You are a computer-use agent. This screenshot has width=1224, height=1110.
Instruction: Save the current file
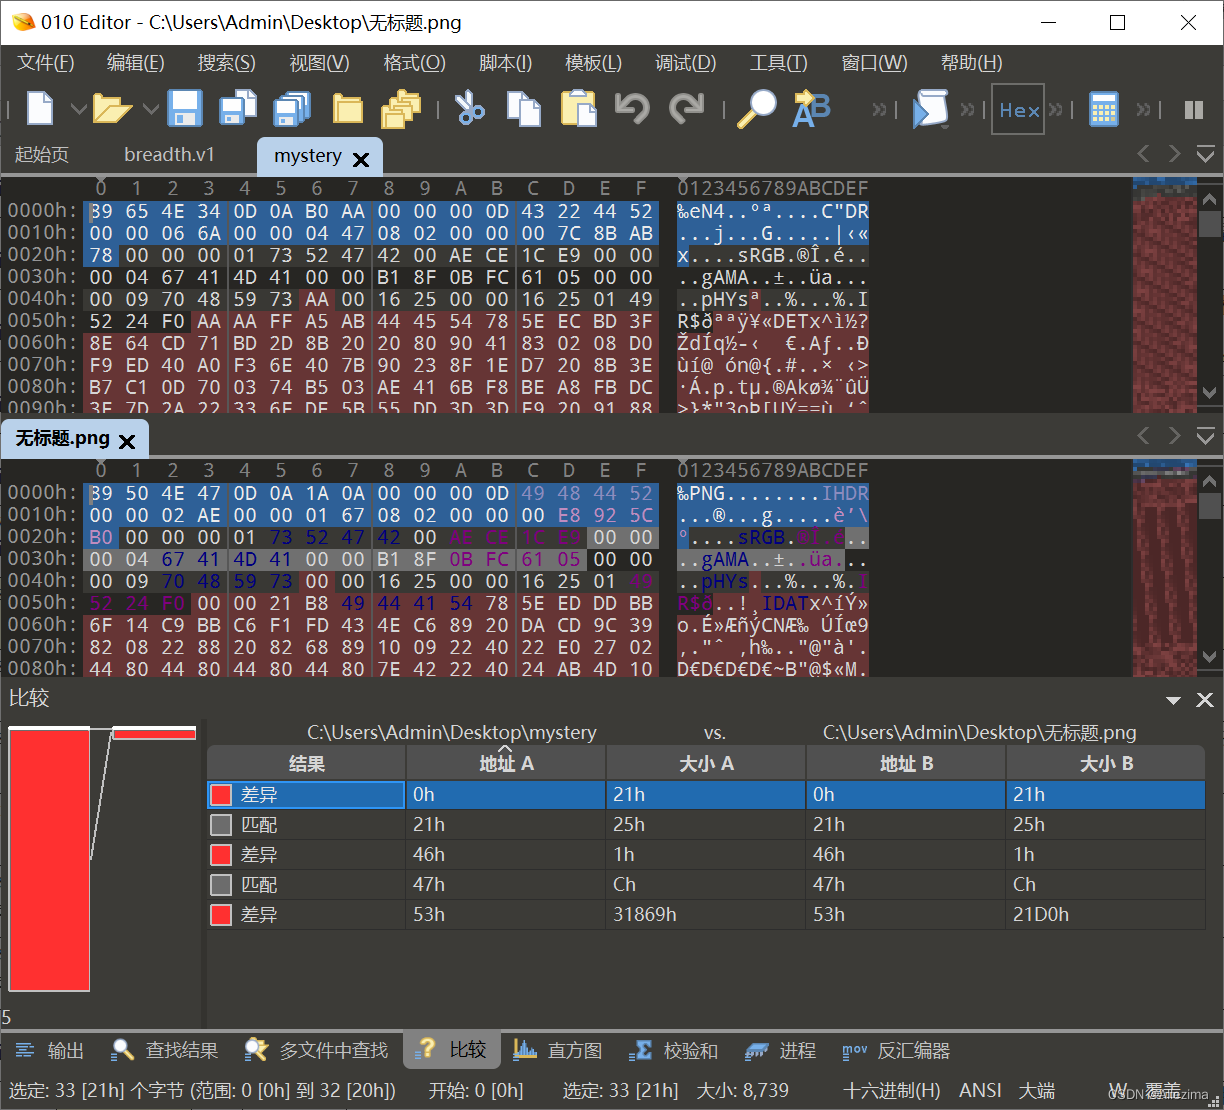(185, 108)
